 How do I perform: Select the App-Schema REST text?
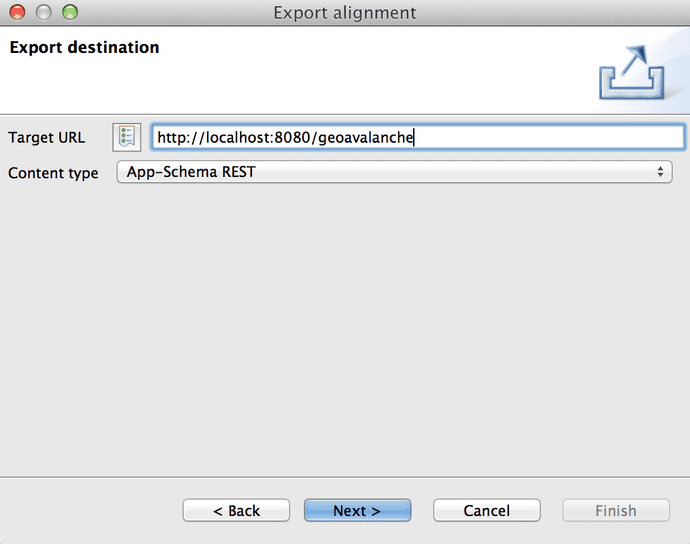click(x=190, y=172)
